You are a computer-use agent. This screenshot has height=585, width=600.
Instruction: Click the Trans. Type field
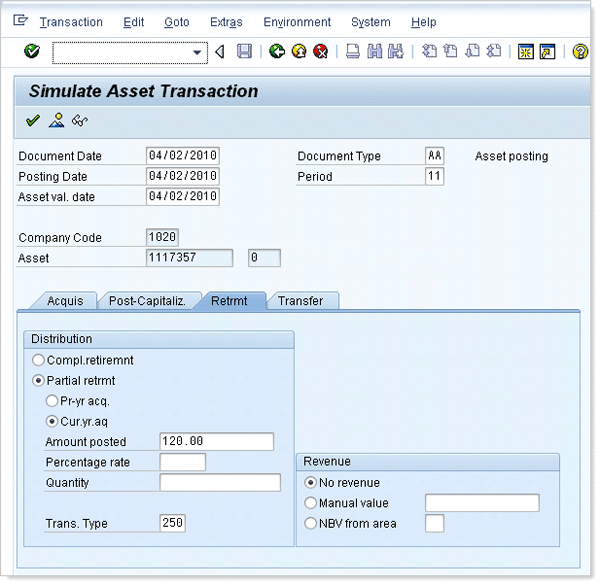172,523
